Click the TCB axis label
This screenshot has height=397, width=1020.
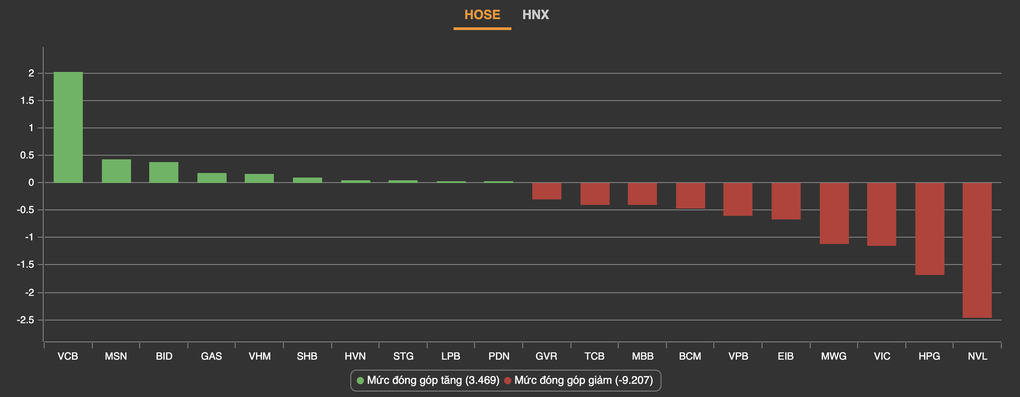tap(595, 356)
